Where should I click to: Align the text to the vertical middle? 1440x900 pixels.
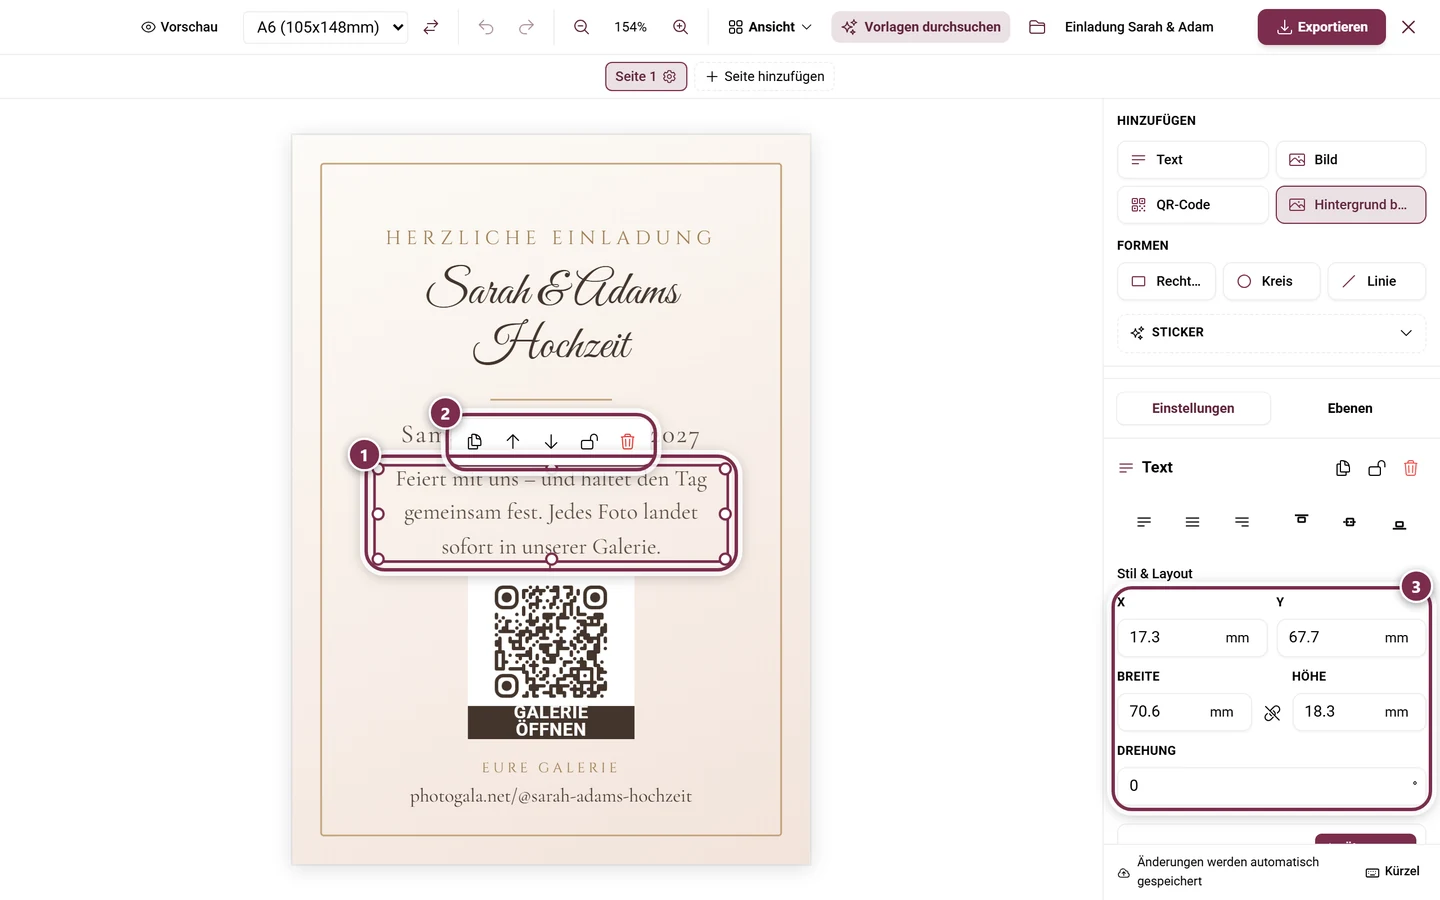coord(1350,522)
